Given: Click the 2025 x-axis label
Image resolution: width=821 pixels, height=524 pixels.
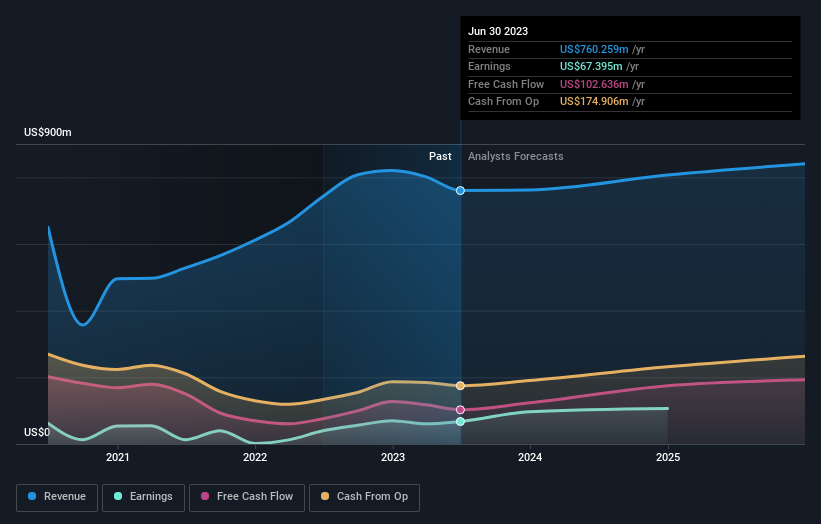Looking at the screenshot, I should point(668,458).
